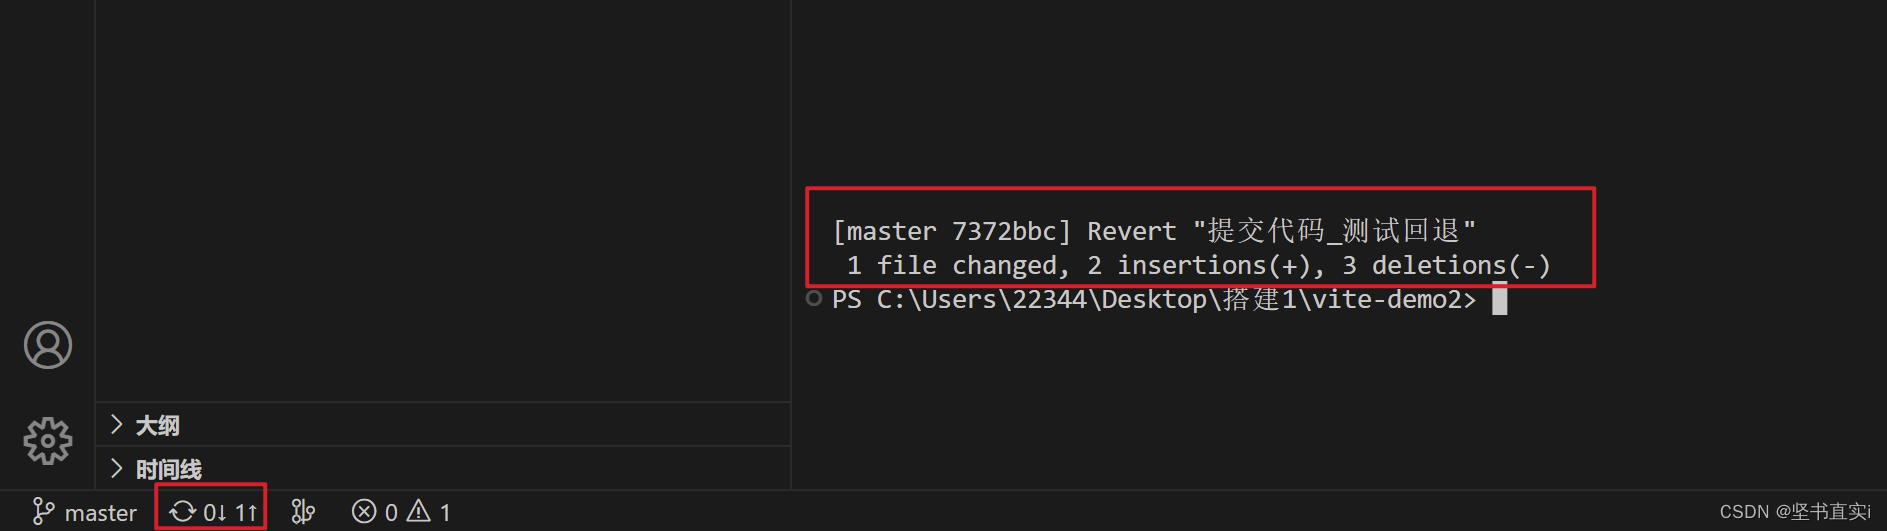This screenshot has width=1887, height=531.
Task: Open the Accounts menu icon
Action: click(x=48, y=345)
